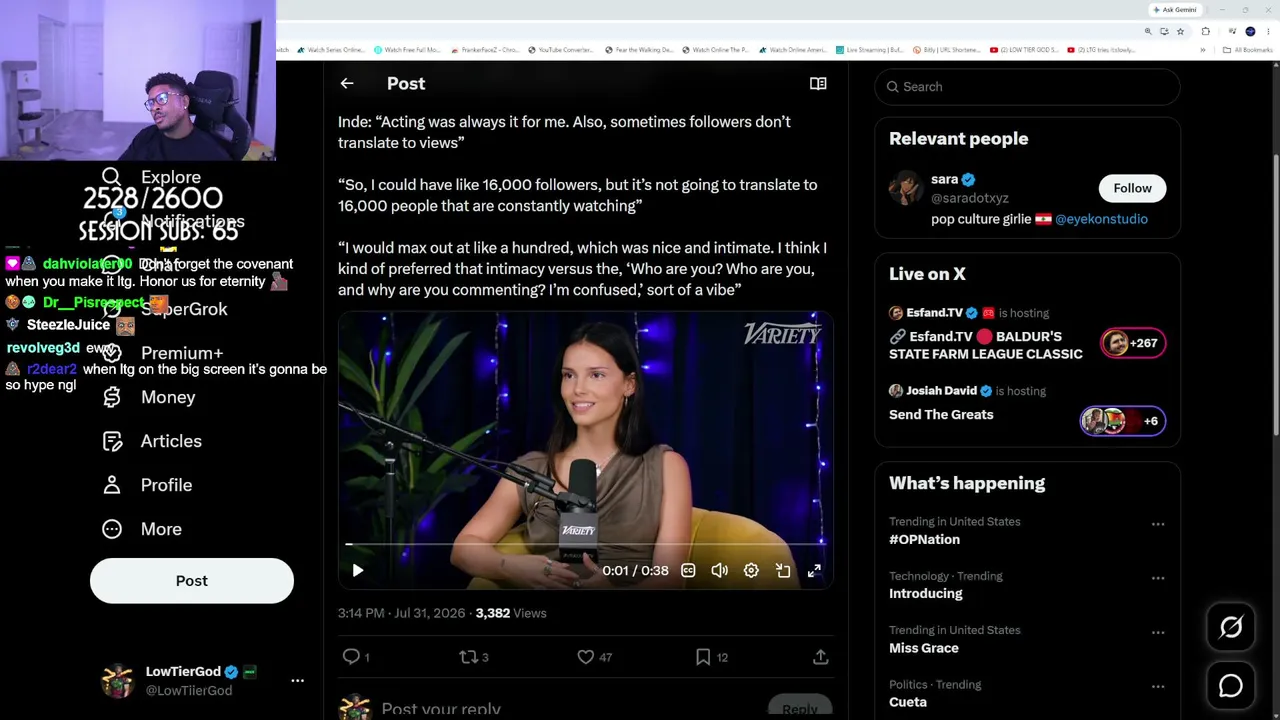Open the Messages floating chat button

tap(1231, 686)
